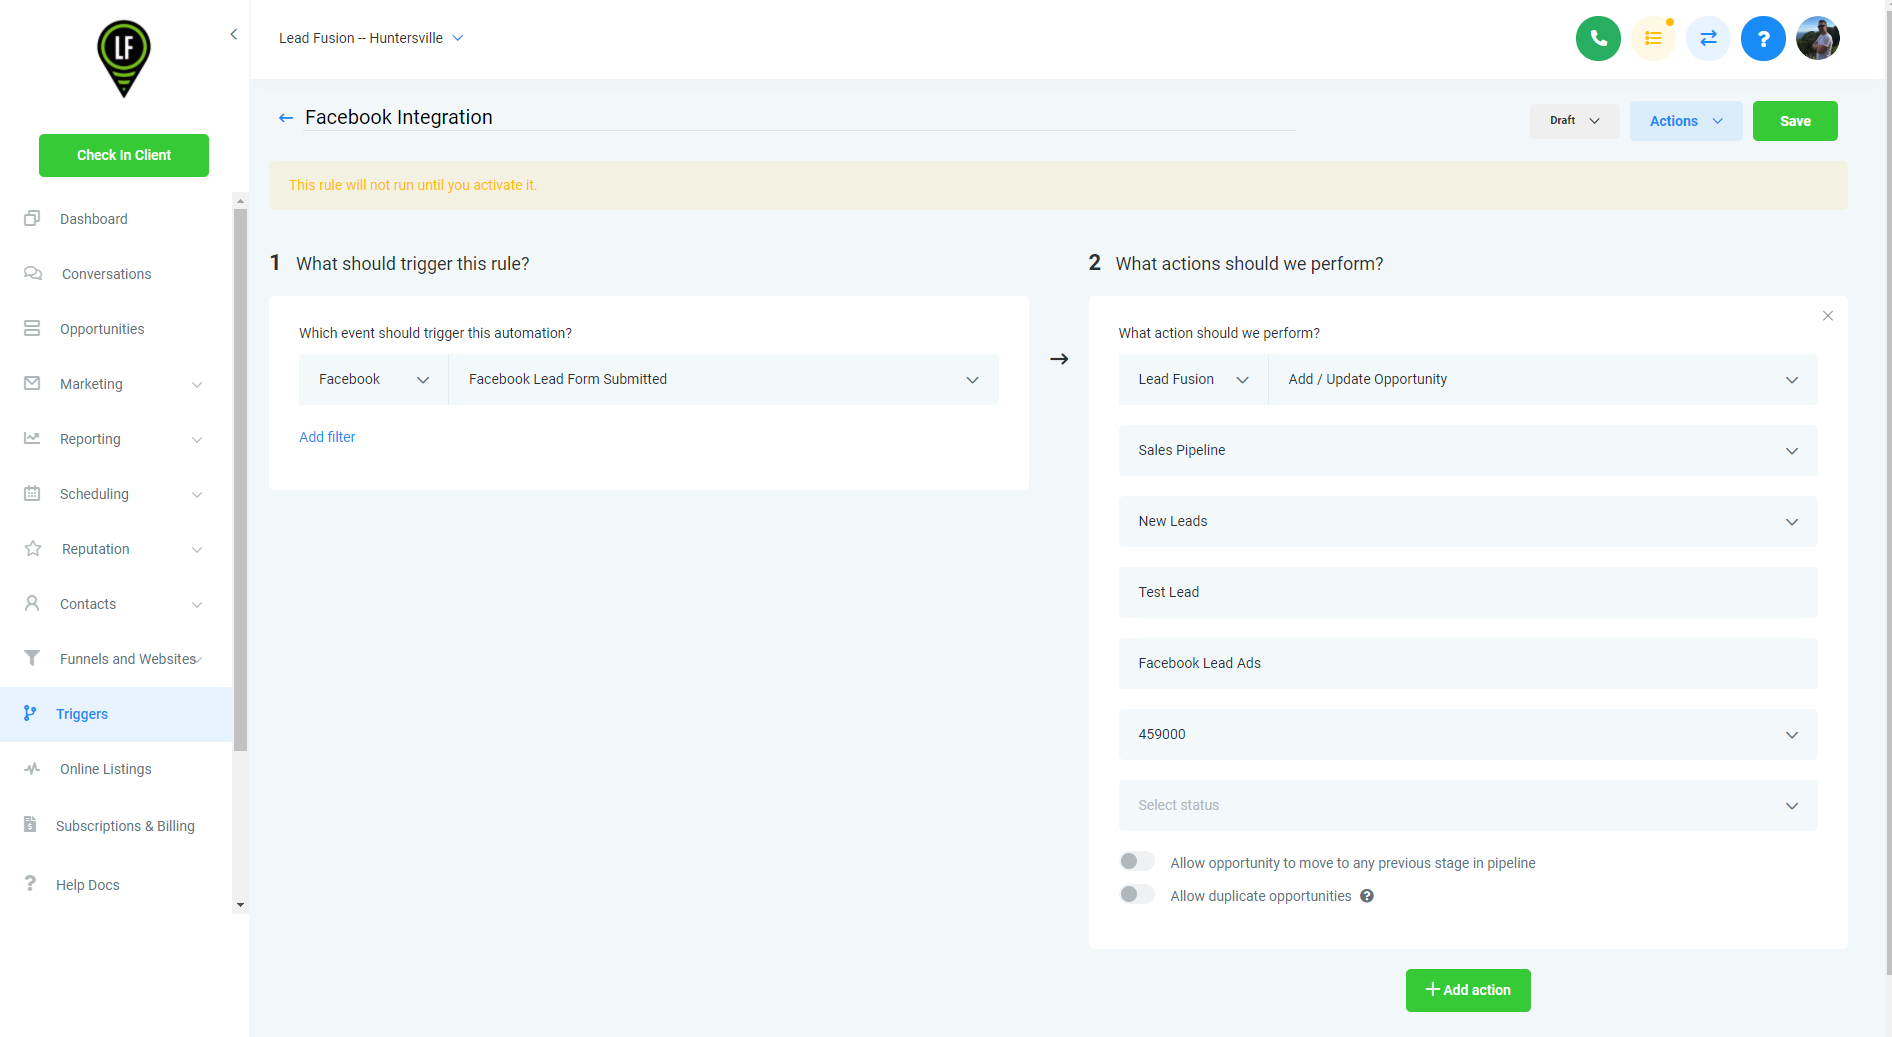Image resolution: width=1892 pixels, height=1037 pixels.
Task: Click the Help Docs question mark icon
Action: point(30,884)
